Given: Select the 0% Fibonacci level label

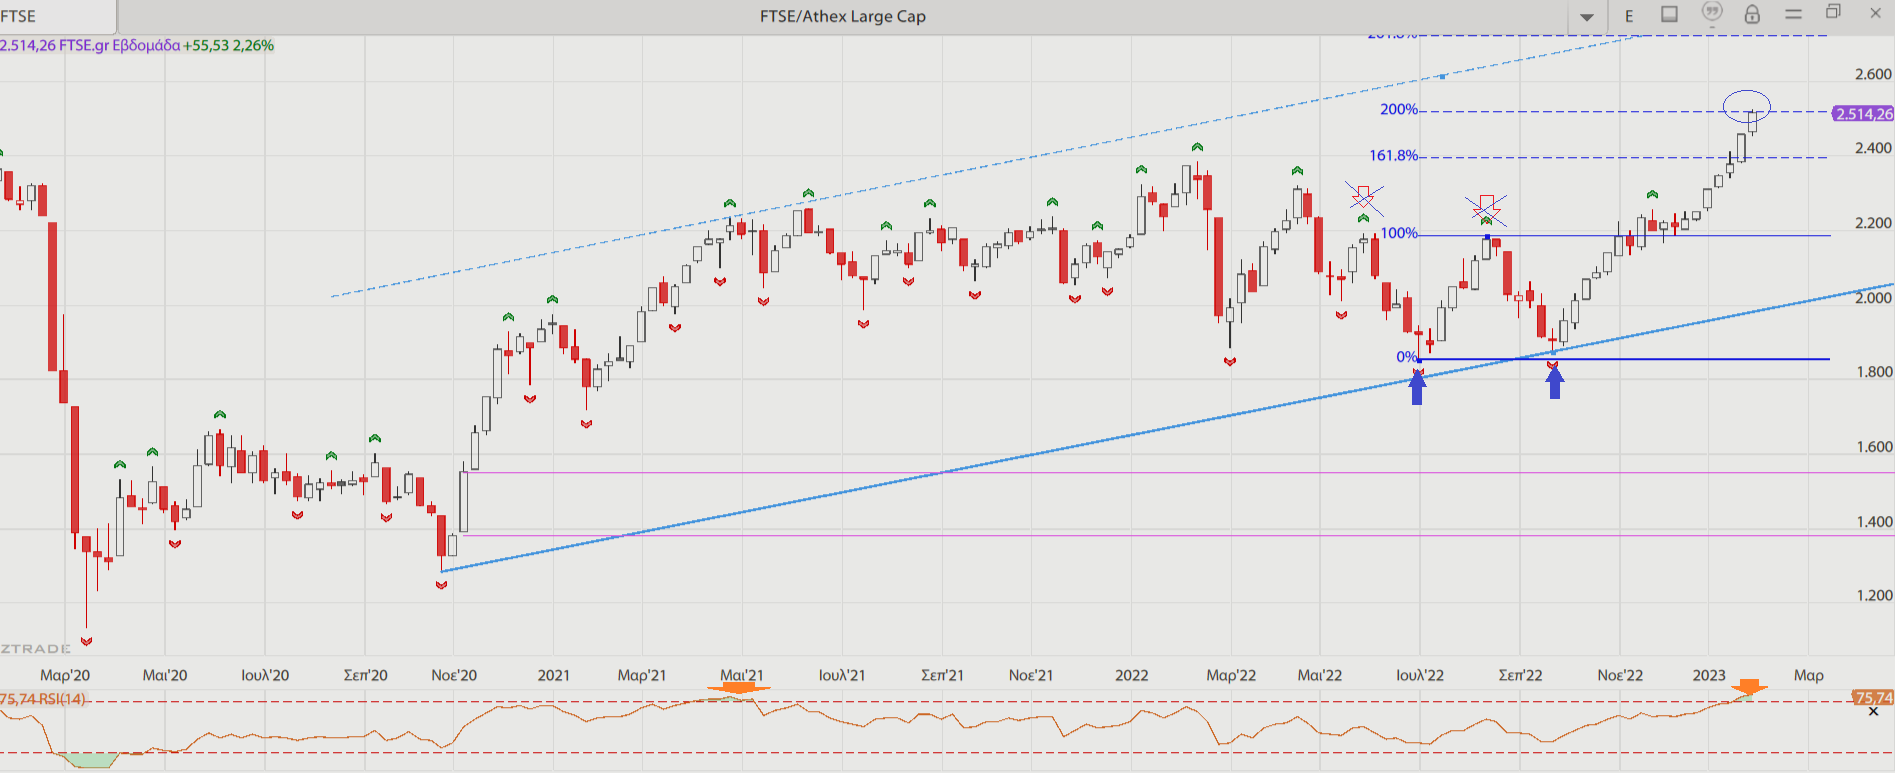Looking at the screenshot, I should point(1406,357).
